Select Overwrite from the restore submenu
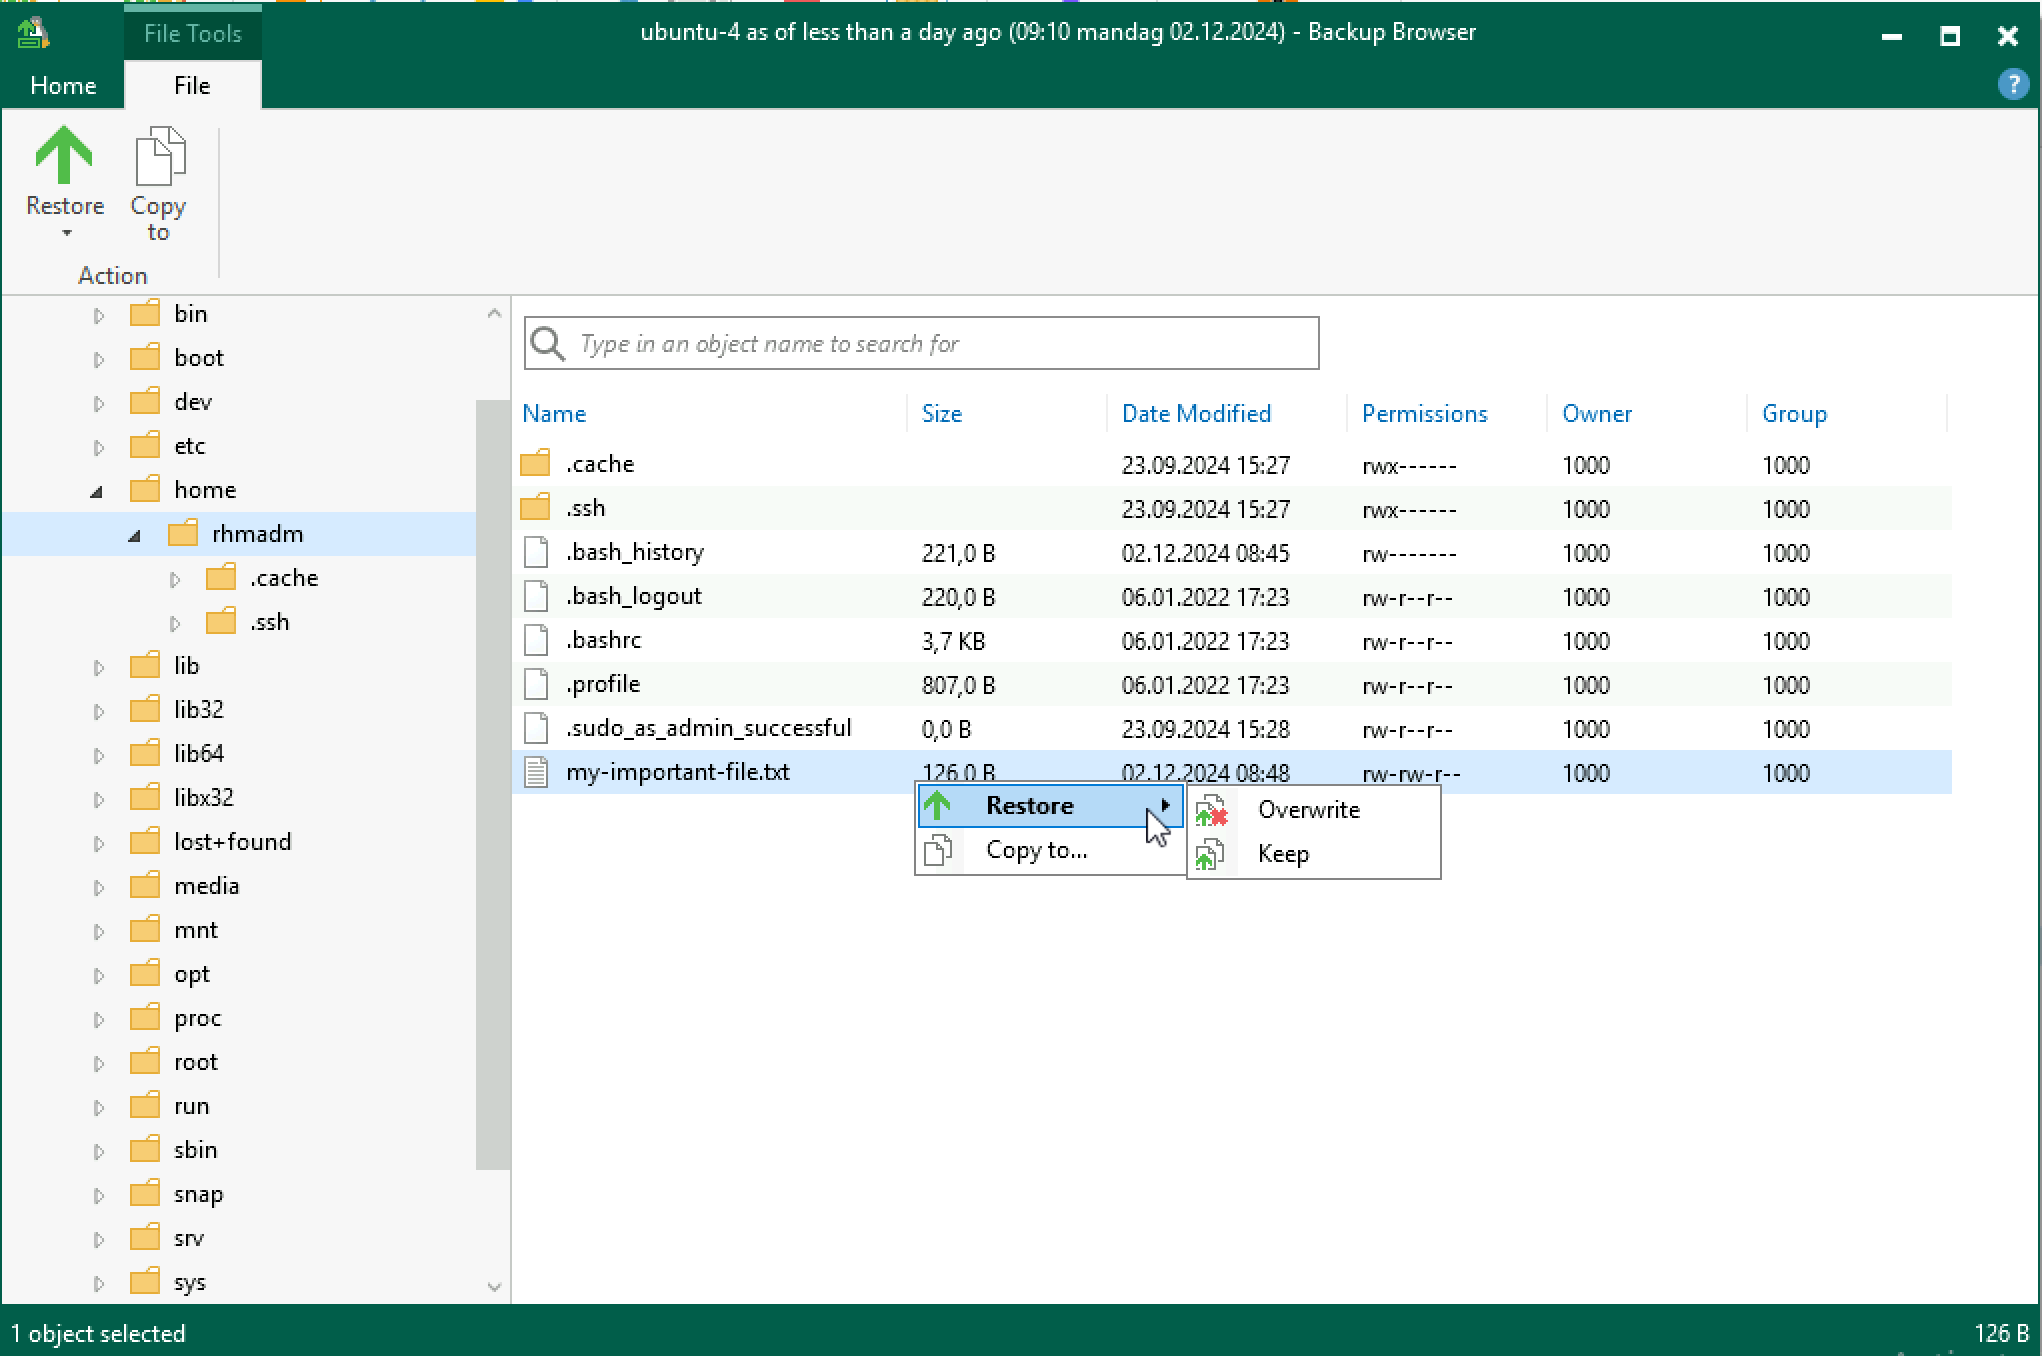The width and height of the screenshot is (2042, 1356). (1305, 810)
